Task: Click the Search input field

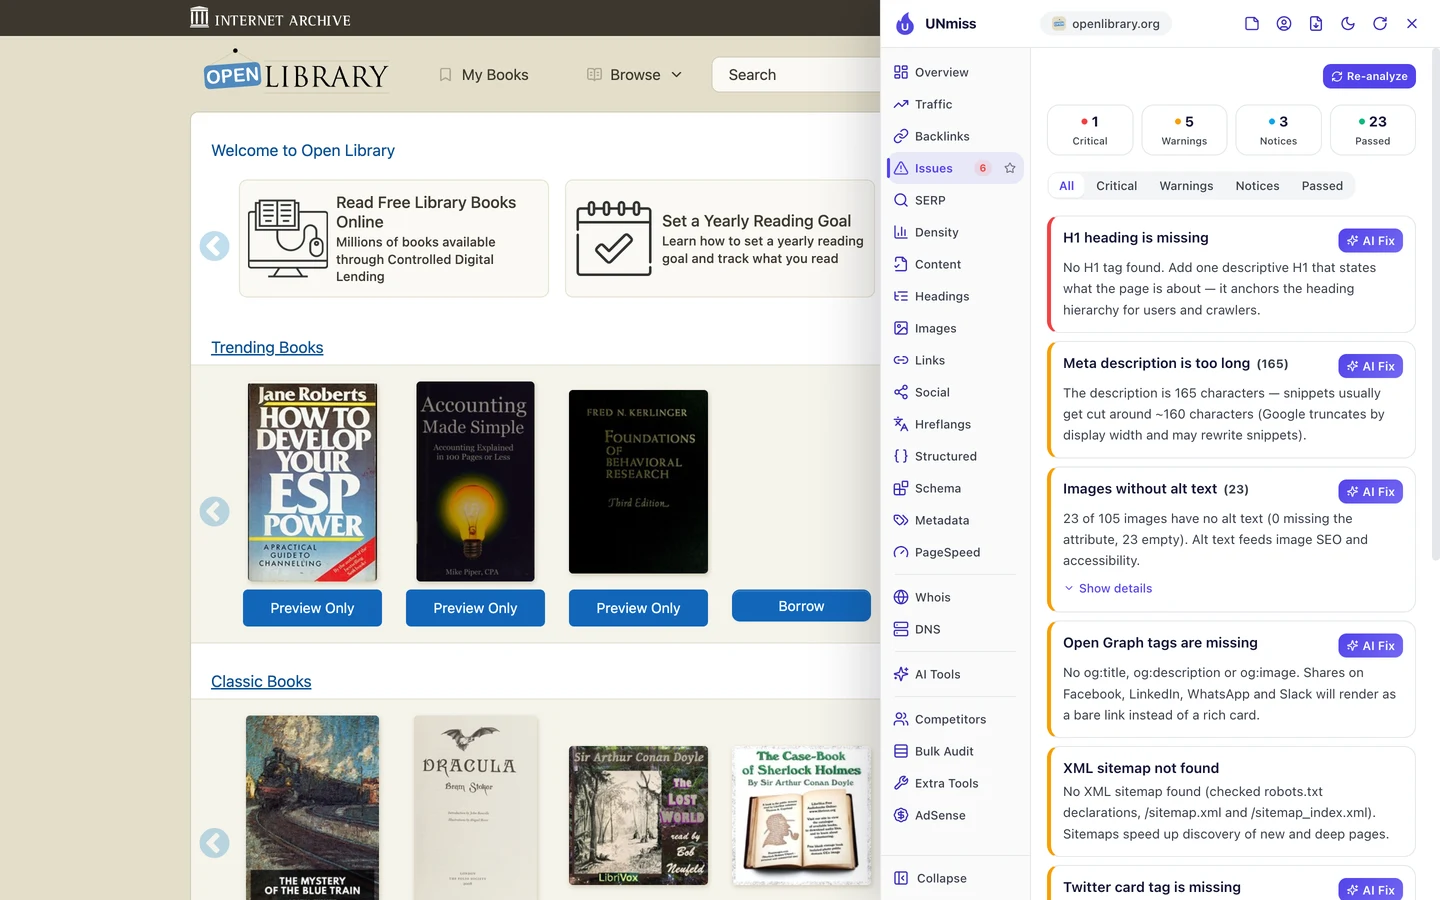Action: pyautogui.click(x=797, y=75)
